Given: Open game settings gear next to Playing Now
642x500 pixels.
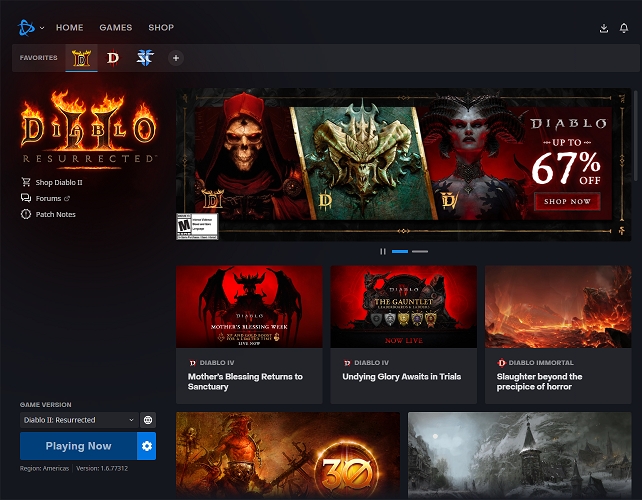Looking at the screenshot, I should (x=147, y=446).
